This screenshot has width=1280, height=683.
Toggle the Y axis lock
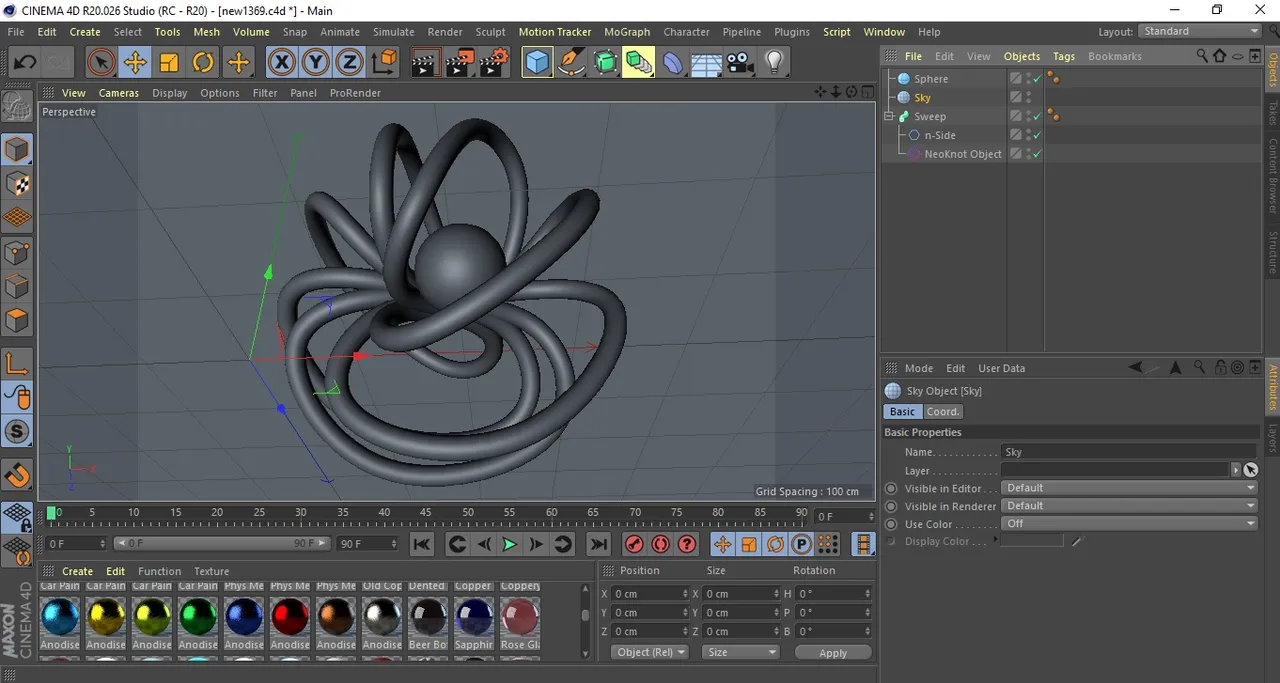point(316,63)
